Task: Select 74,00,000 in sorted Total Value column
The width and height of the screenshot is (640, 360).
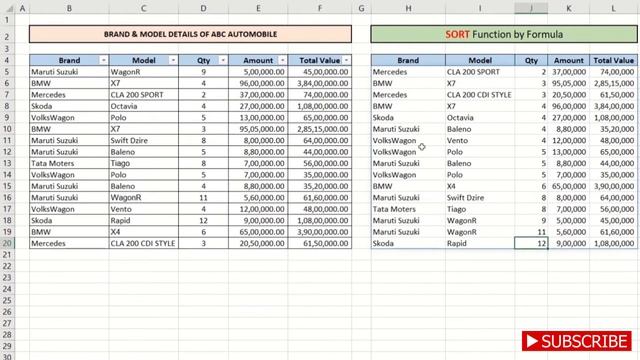Action: (x=613, y=72)
